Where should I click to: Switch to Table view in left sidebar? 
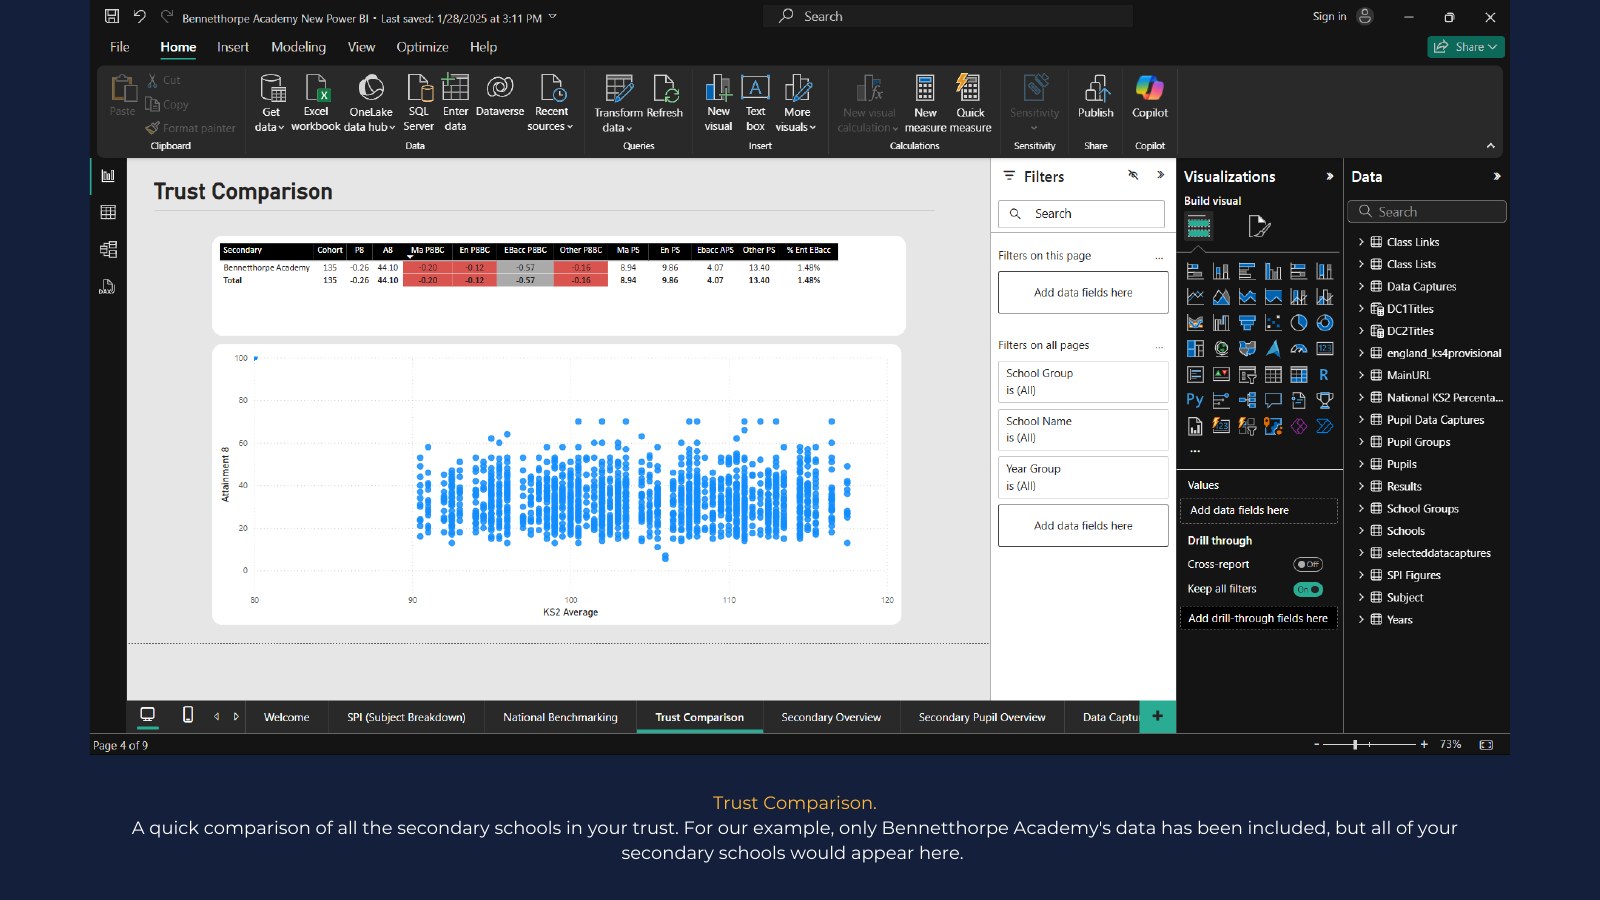tap(108, 212)
